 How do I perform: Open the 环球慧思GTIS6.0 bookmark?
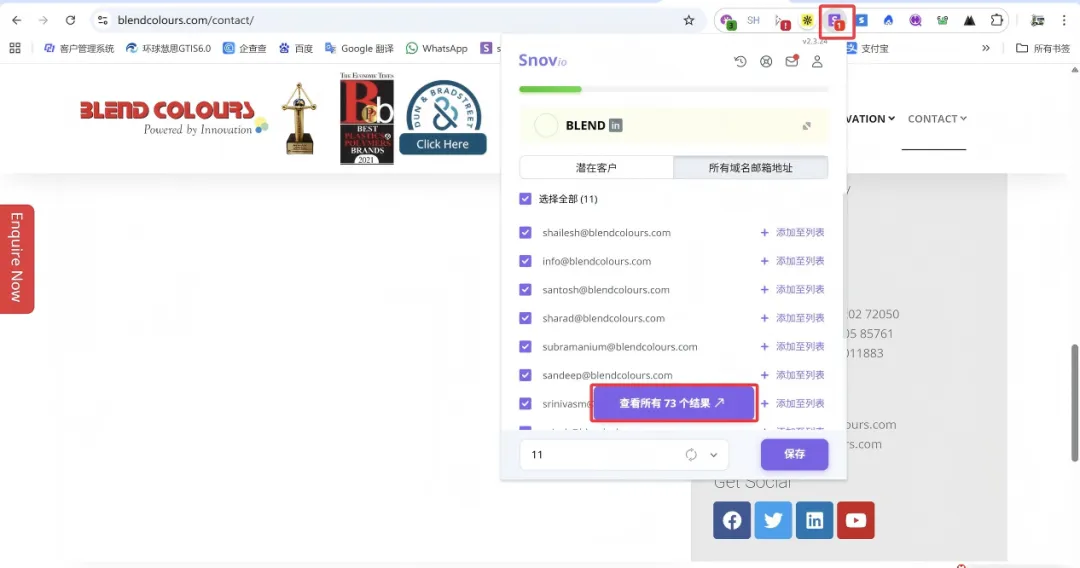(x=168, y=48)
